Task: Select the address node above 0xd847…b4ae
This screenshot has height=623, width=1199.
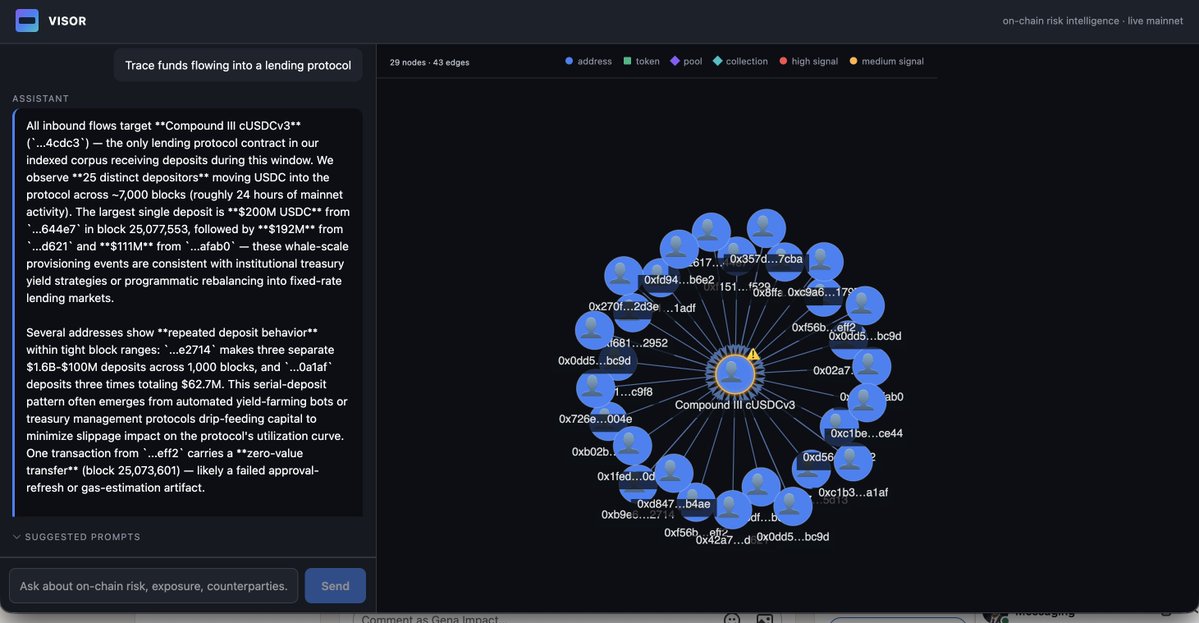Action: point(674,473)
